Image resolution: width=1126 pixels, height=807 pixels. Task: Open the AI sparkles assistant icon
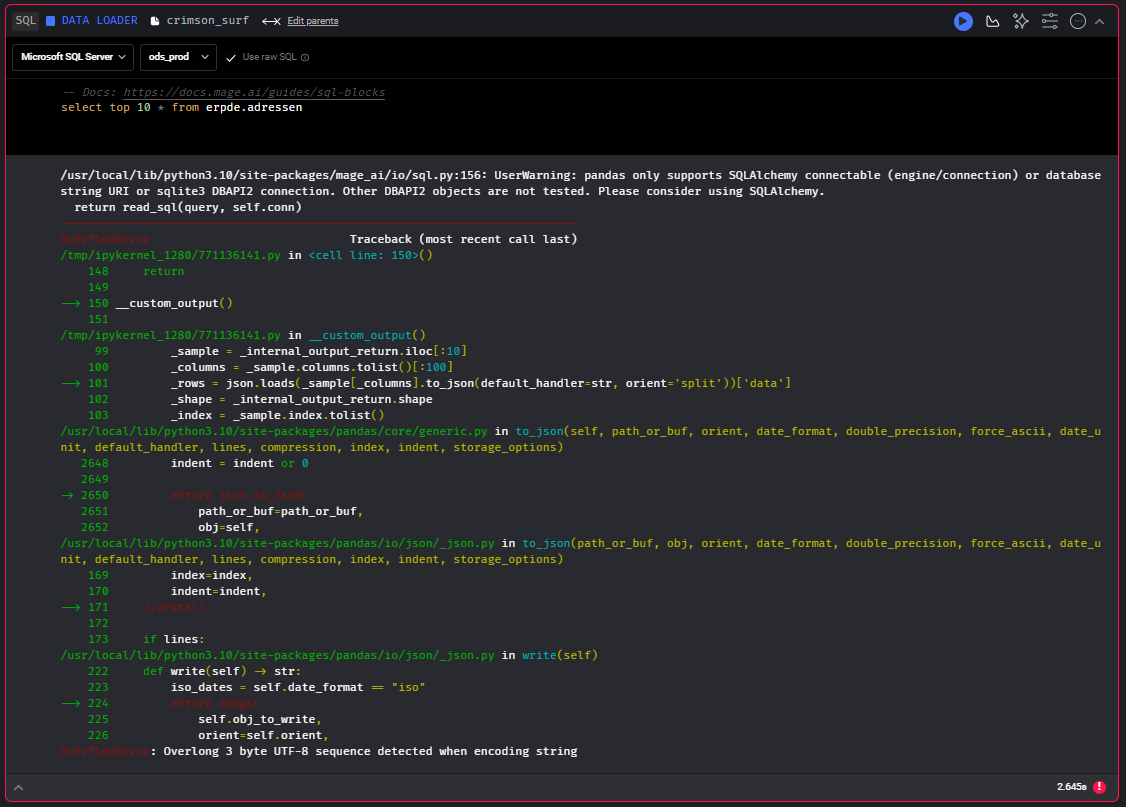pyautogui.click(x=1021, y=21)
